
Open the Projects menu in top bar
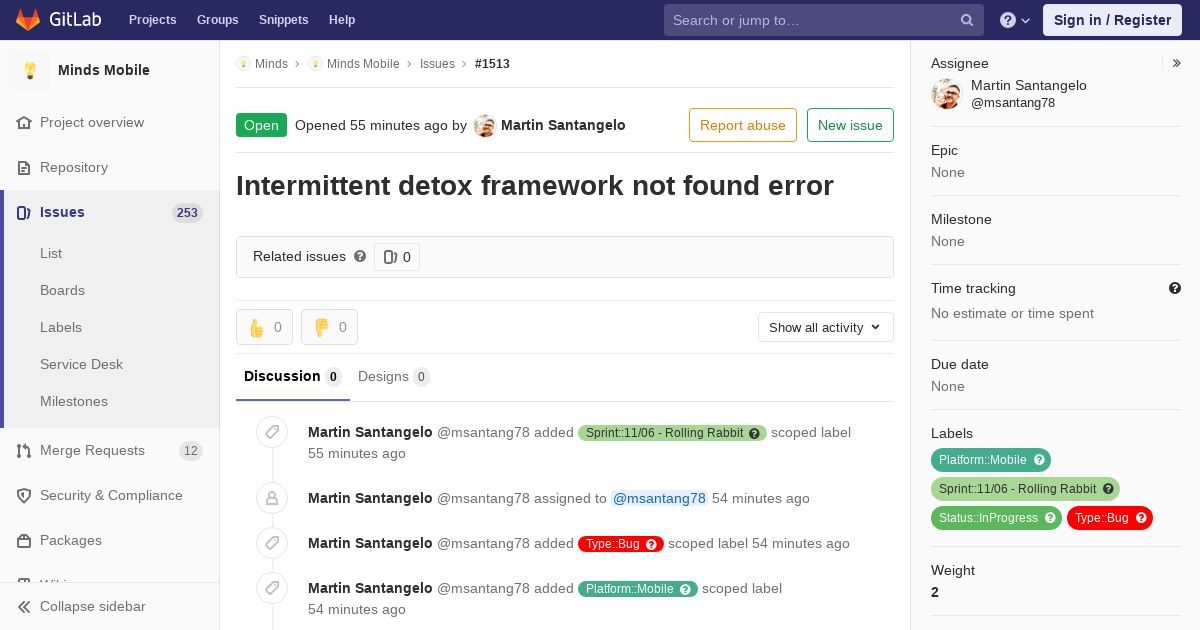coord(152,20)
